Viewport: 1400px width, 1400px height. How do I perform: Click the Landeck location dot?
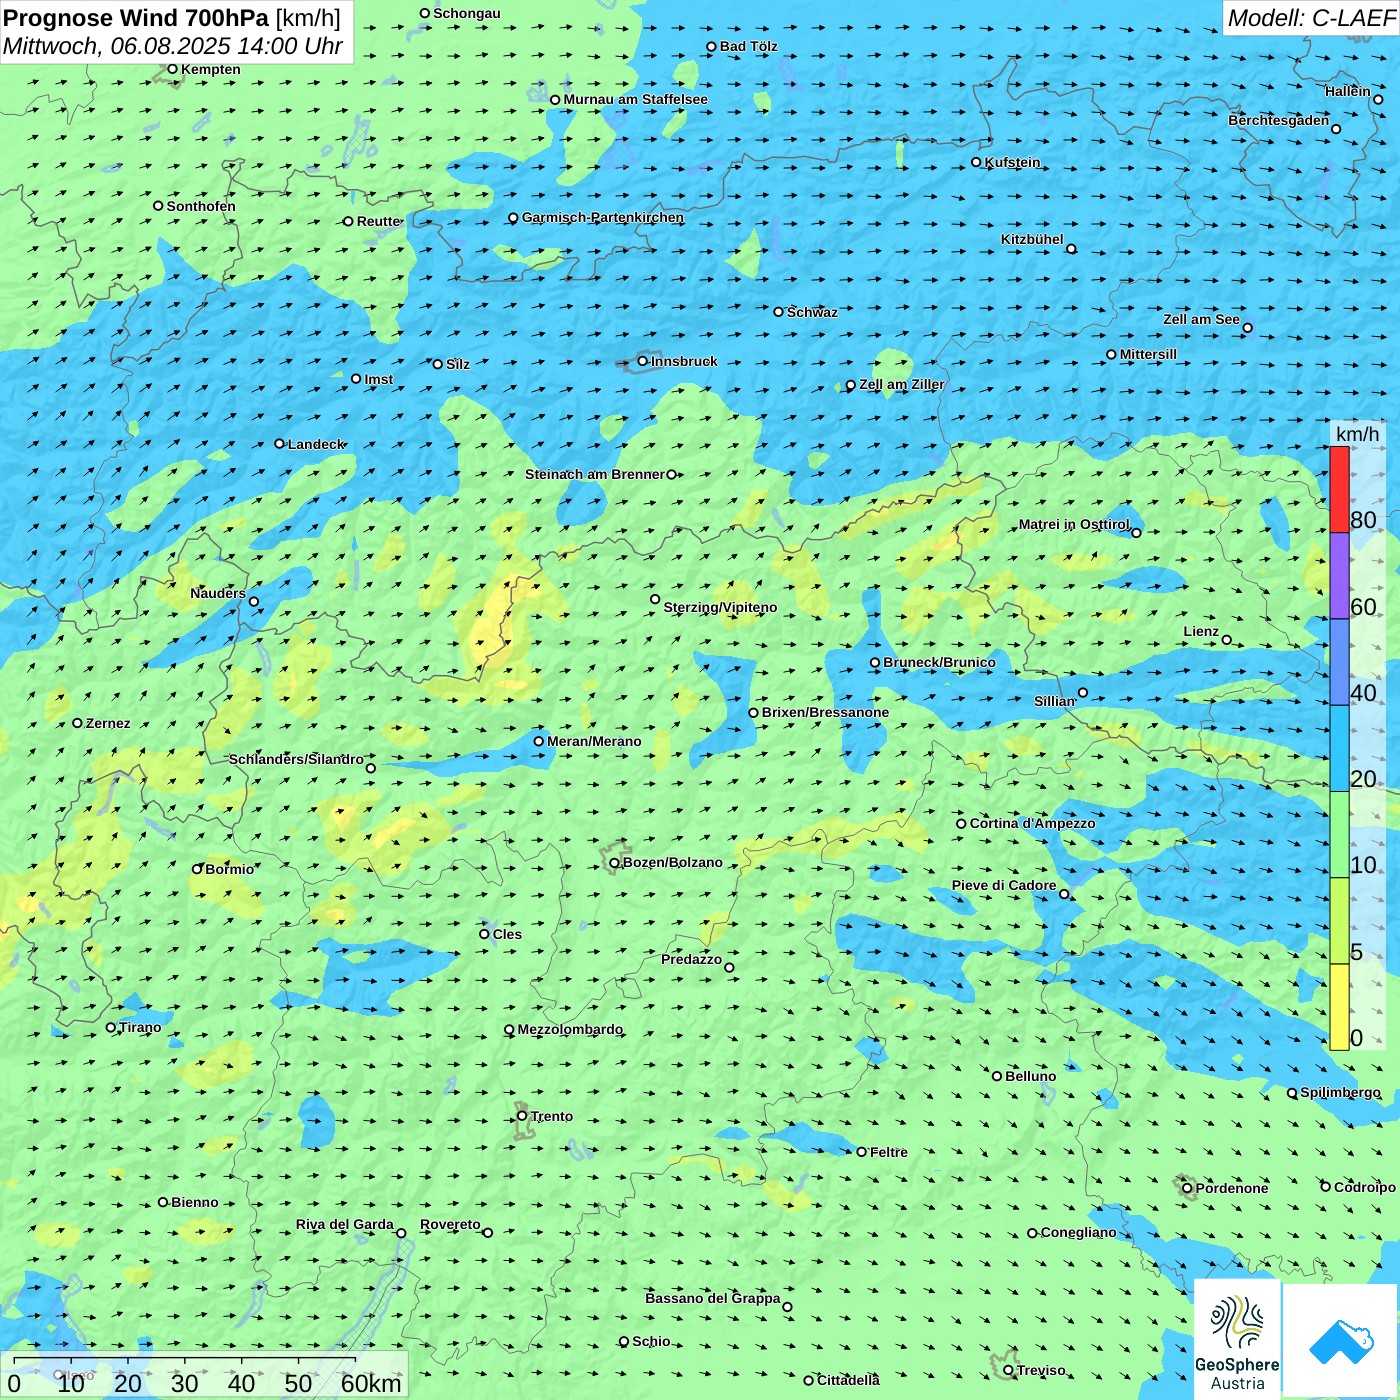[x=280, y=444]
